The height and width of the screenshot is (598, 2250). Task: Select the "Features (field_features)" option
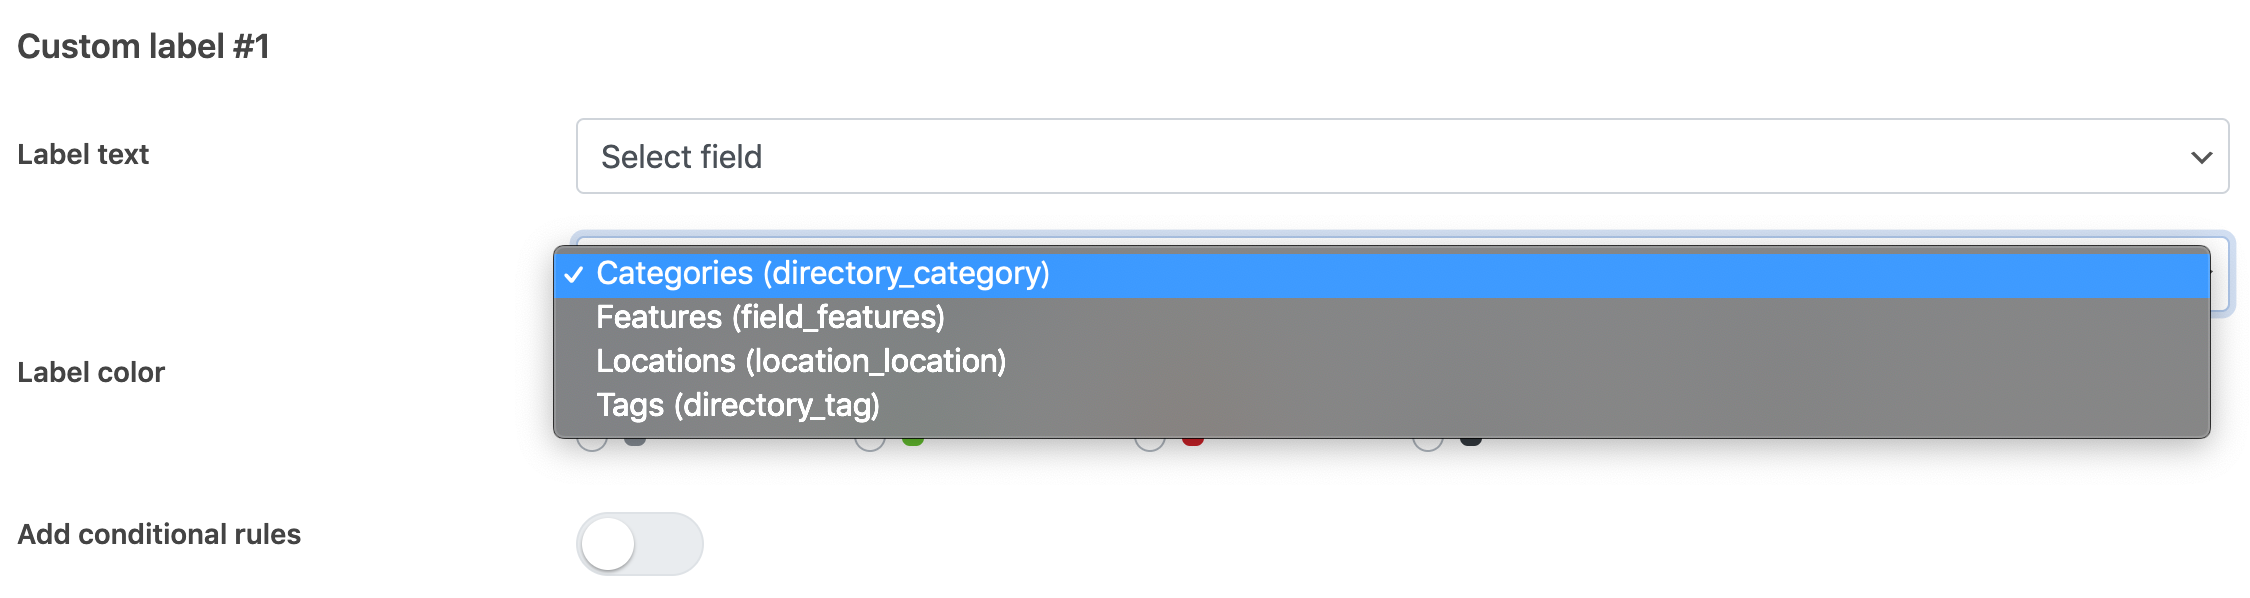(770, 318)
